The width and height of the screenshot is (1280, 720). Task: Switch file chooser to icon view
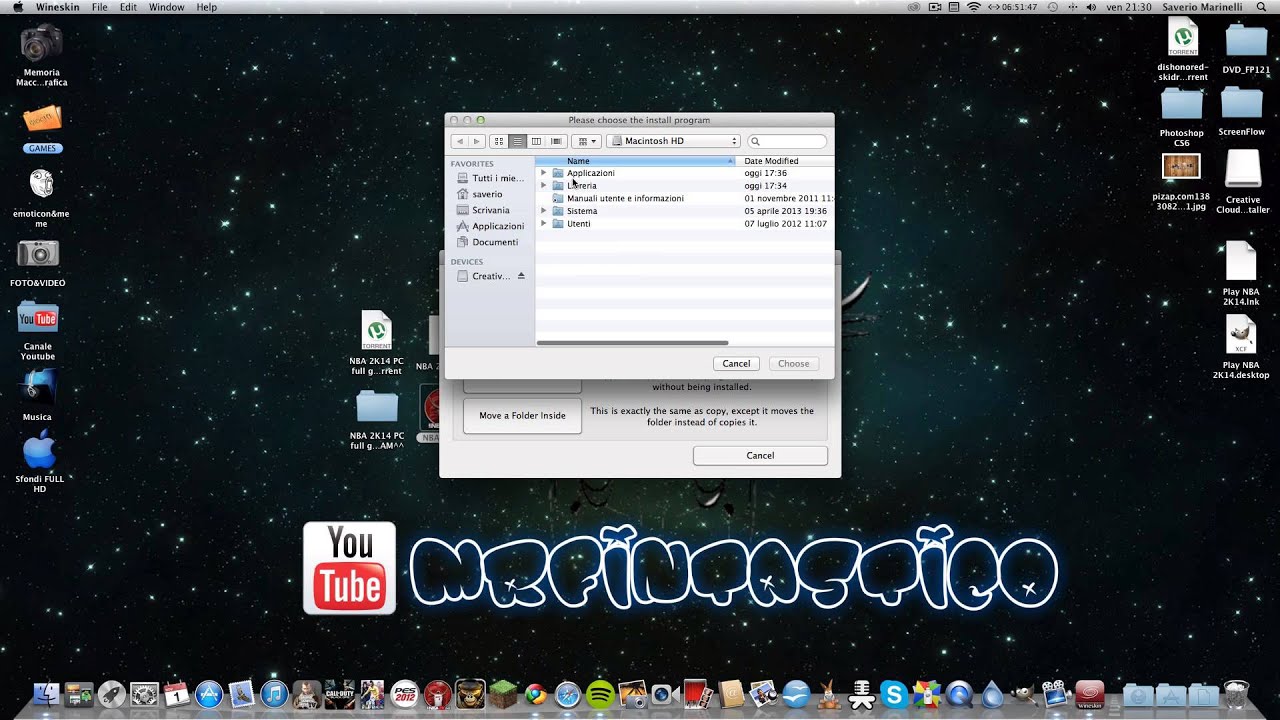pyautogui.click(x=499, y=141)
